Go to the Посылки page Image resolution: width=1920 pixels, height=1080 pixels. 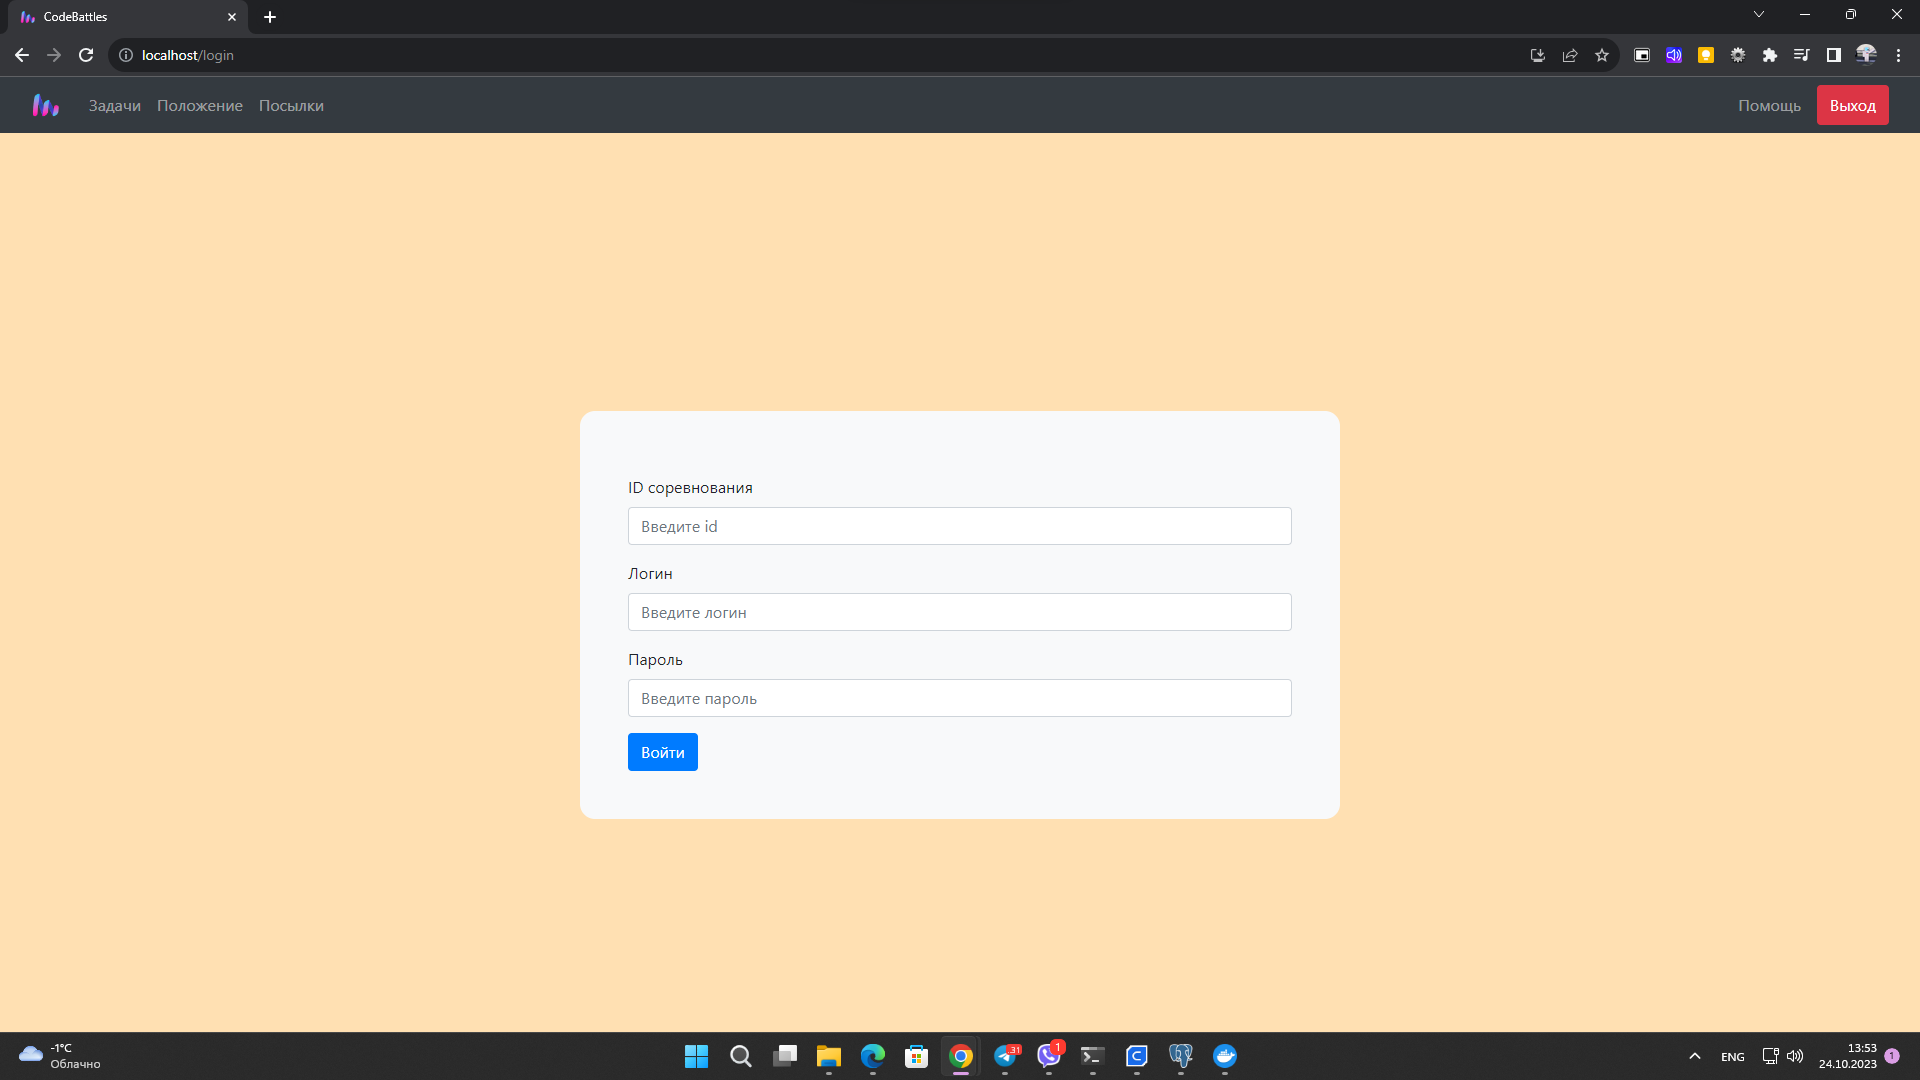[291, 106]
